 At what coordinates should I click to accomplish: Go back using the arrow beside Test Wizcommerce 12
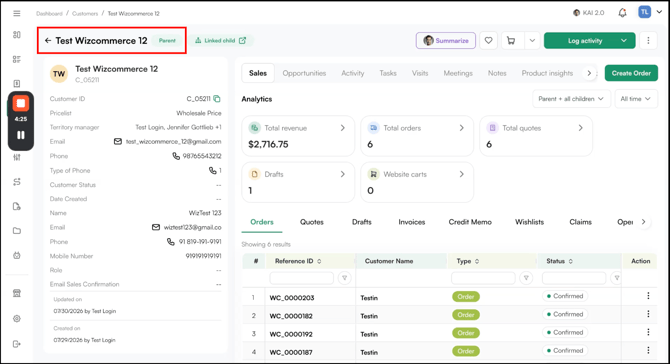(x=48, y=41)
